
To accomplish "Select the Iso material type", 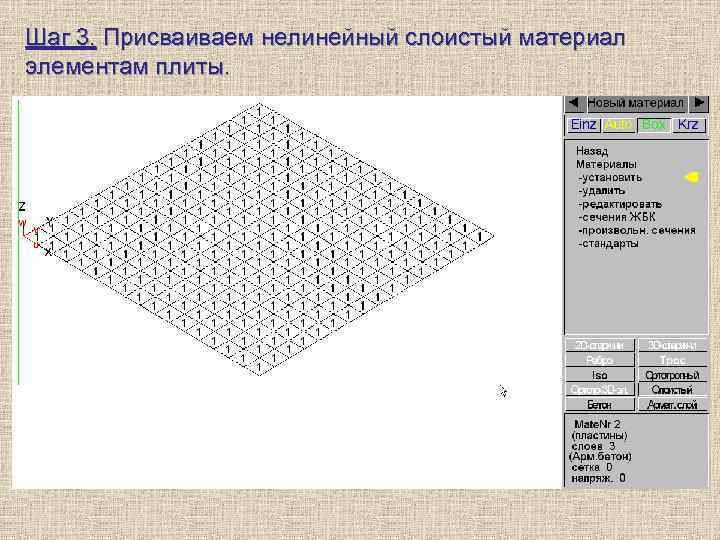I will (600, 375).
